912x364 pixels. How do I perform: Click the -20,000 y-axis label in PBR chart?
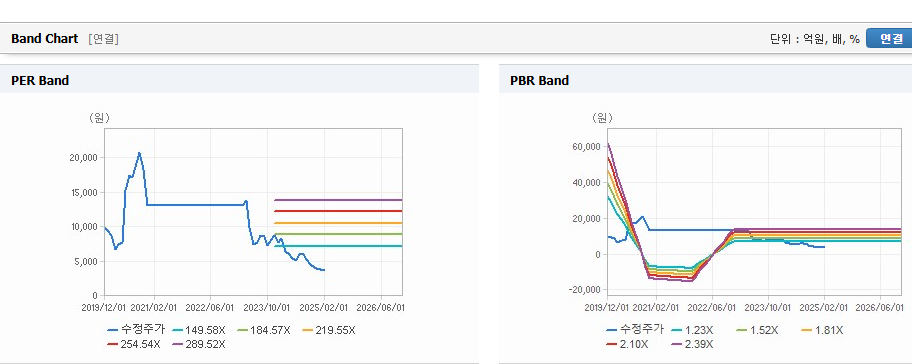coord(586,290)
